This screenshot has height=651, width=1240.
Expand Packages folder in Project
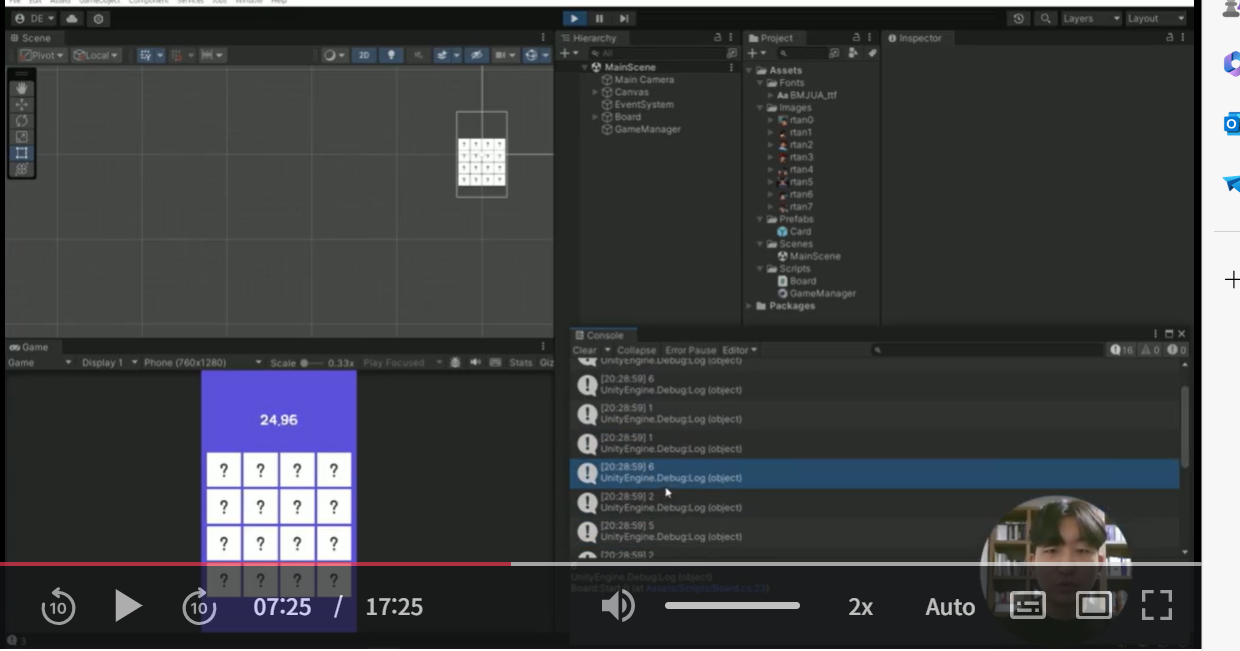pyautogui.click(x=749, y=306)
